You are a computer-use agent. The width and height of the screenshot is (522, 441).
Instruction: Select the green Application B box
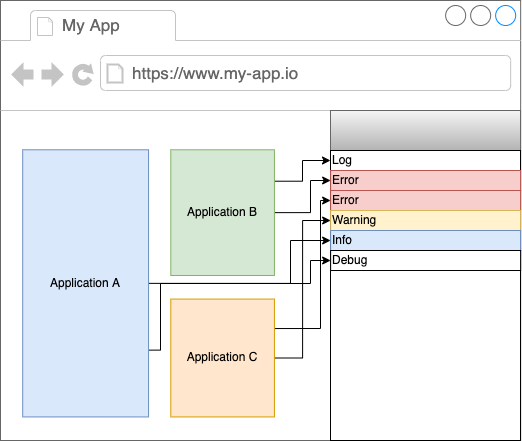coord(222,212)
